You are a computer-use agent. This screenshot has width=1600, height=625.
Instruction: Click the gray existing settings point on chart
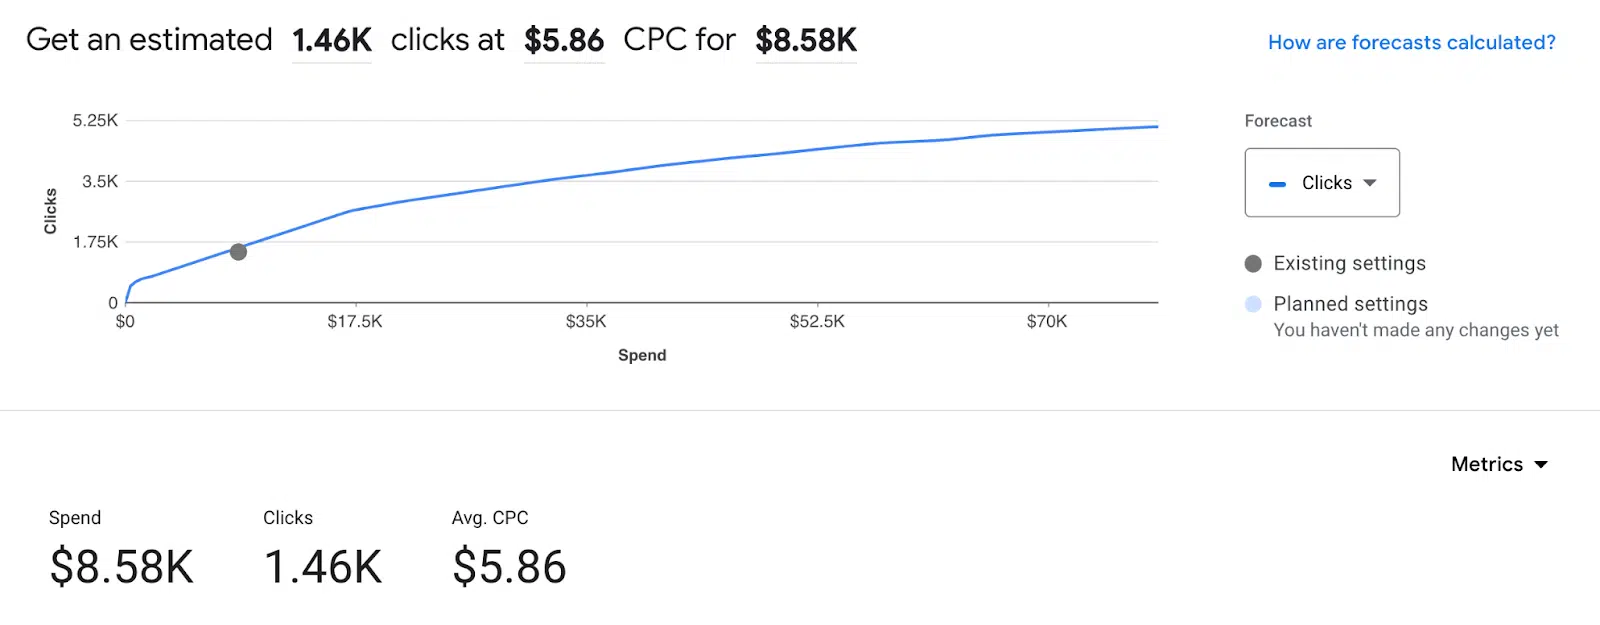click(238, 252)
